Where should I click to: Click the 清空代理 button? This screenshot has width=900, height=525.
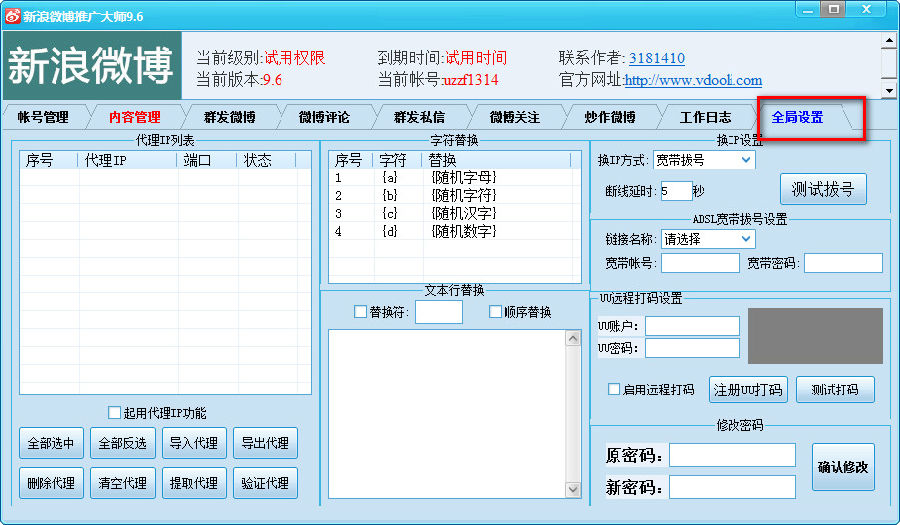point(122,483)
